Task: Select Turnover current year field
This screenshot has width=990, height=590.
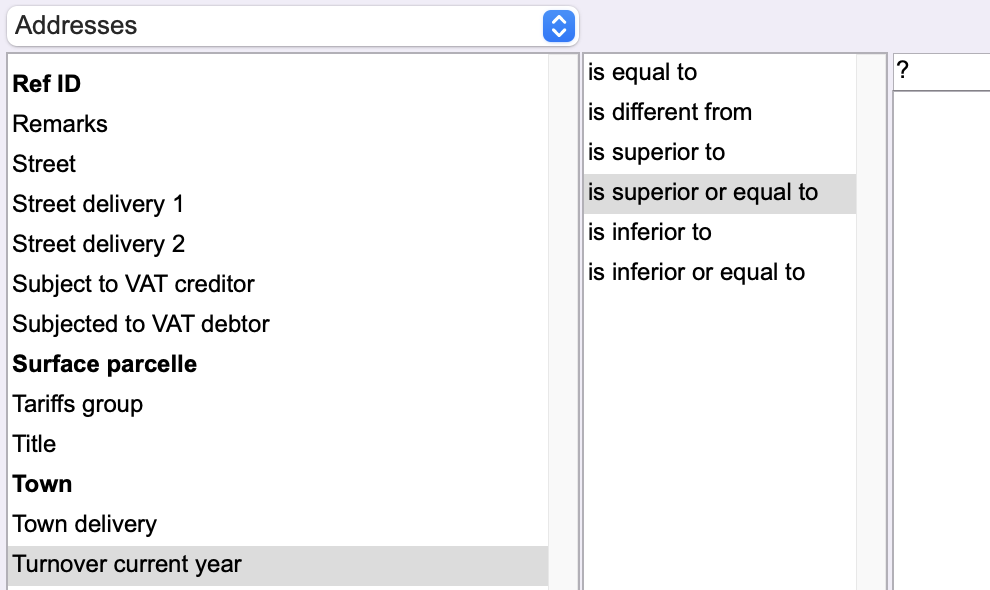Action: [127, 564]
